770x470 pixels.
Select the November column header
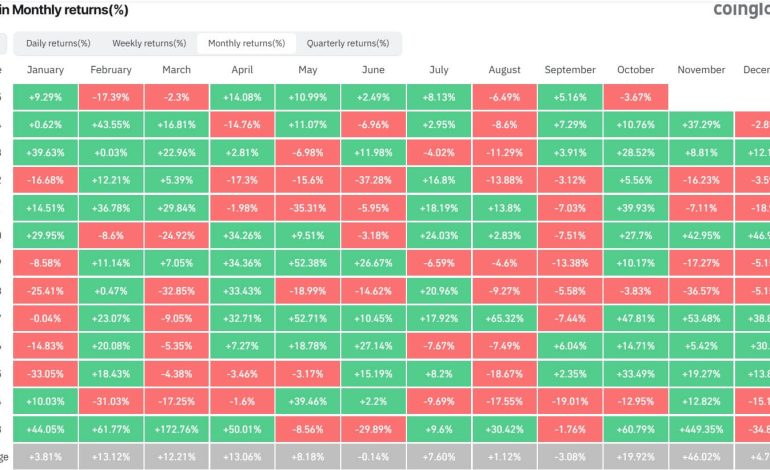700,70
